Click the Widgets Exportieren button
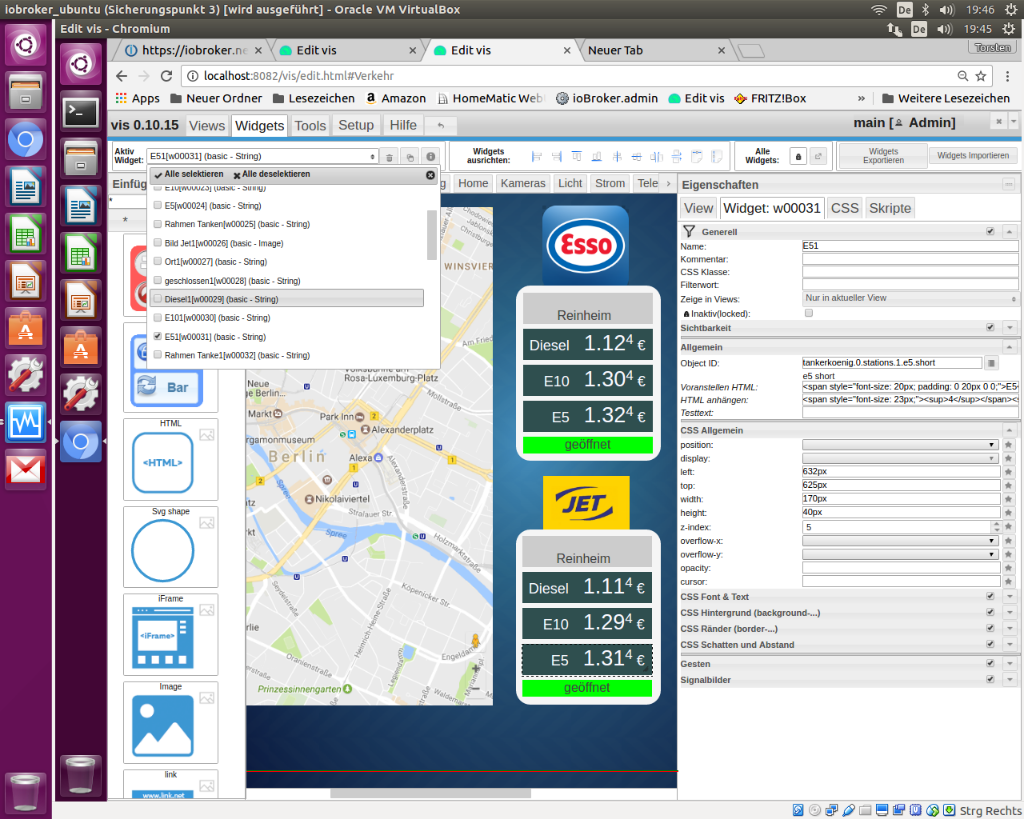The image size is (1024, 819). 883,156
